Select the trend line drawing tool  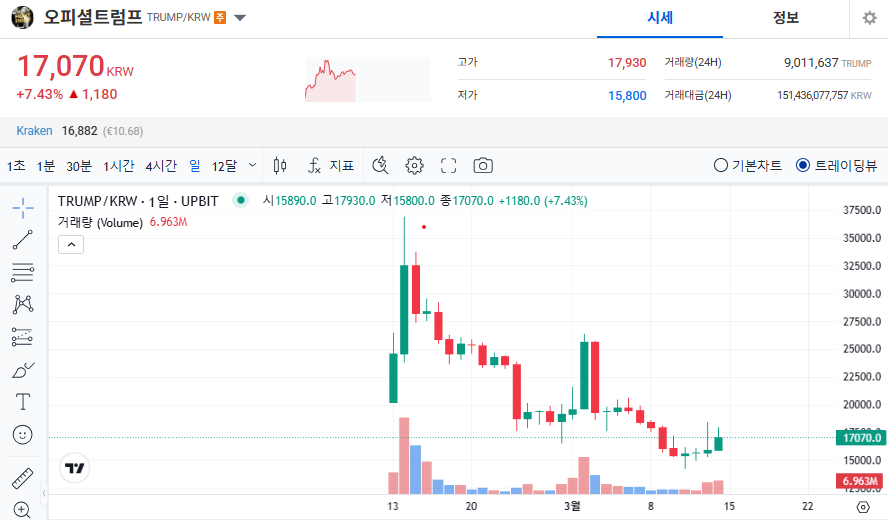[x=23, y=240]
